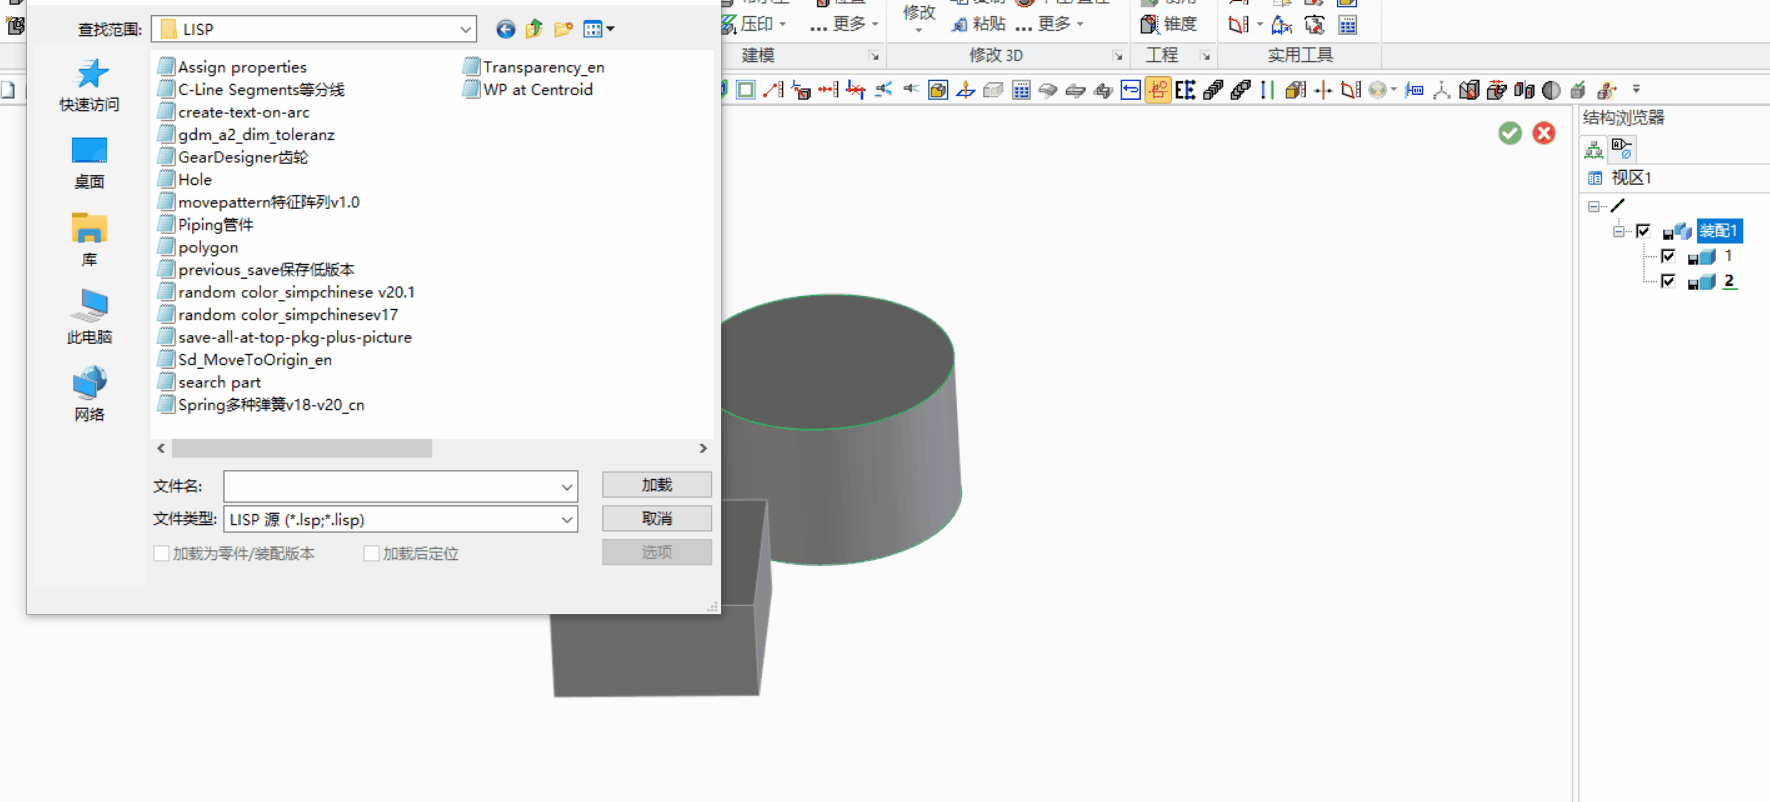Expand the 工程 group dialog launcher

1205,56
